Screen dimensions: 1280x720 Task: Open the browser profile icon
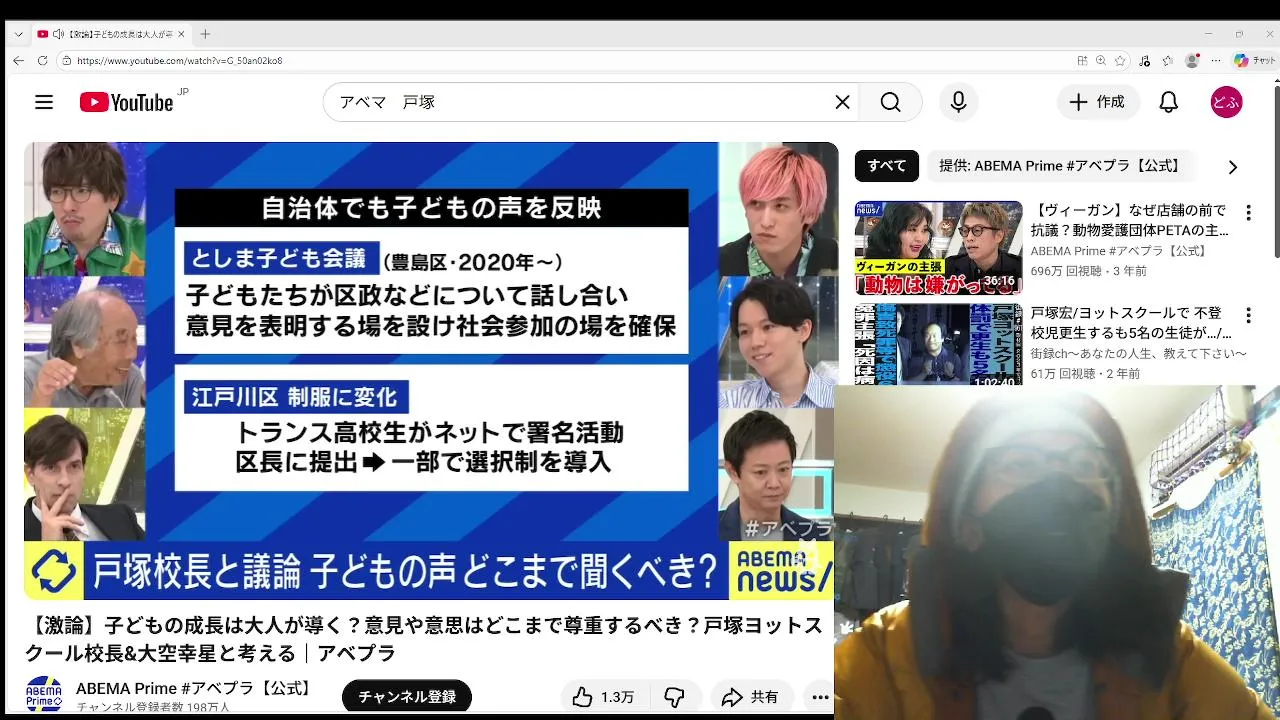pyautogui.click(x=1191, y=60)
